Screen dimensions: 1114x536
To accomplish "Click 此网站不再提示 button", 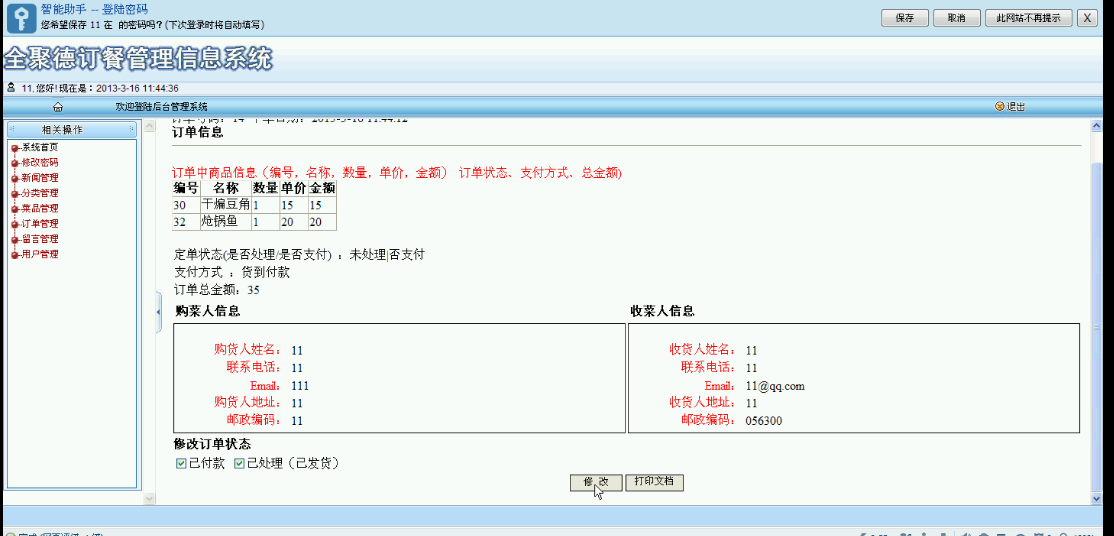I will pos(1029,18).
